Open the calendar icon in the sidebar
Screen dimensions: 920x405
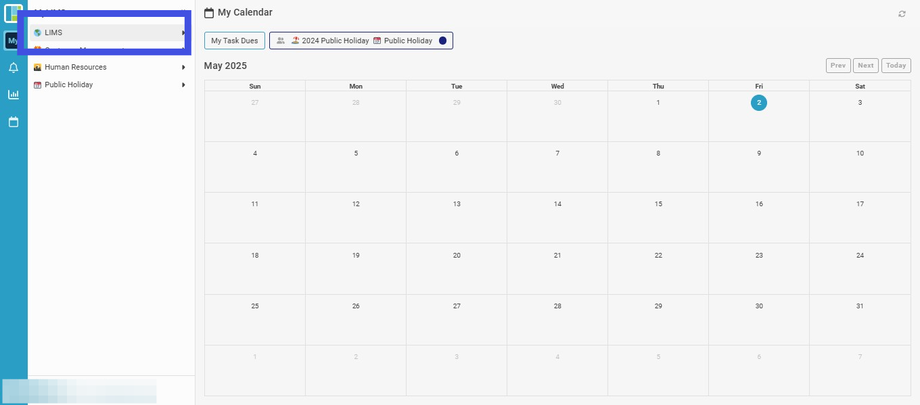[x=13, y=122]
